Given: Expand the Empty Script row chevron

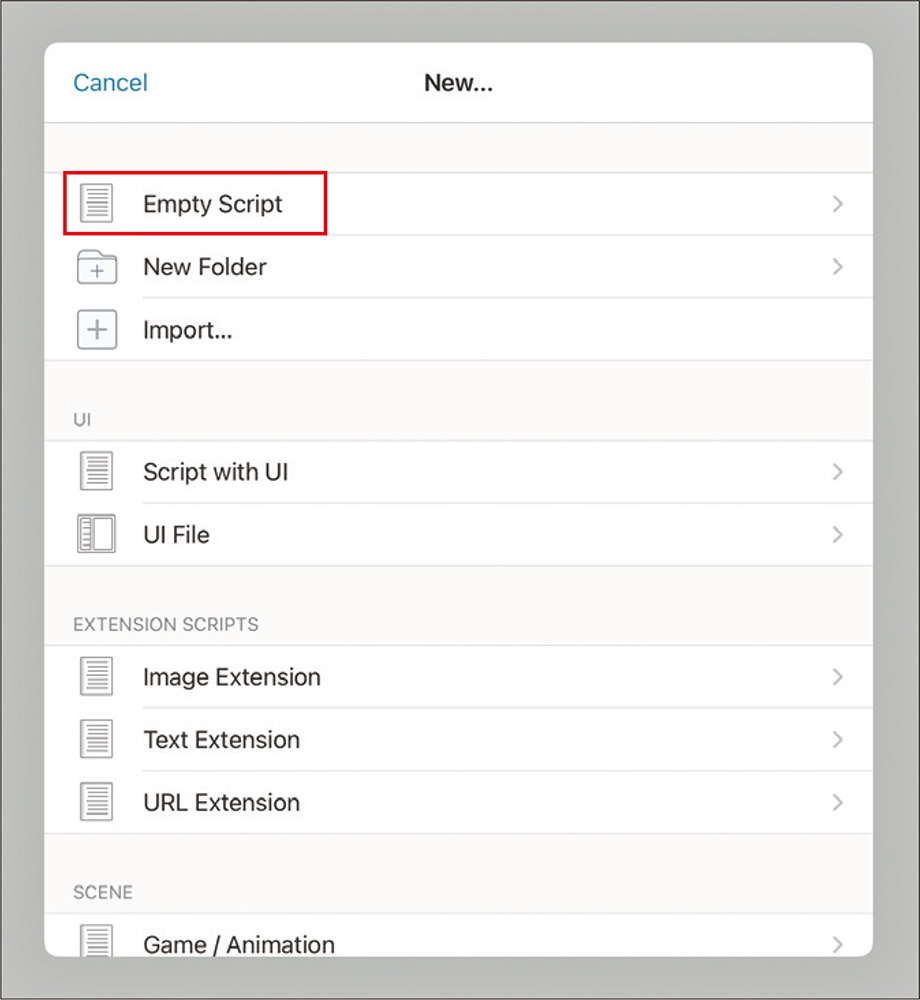Looking at the screenshot, I should [x=838, y=204].
